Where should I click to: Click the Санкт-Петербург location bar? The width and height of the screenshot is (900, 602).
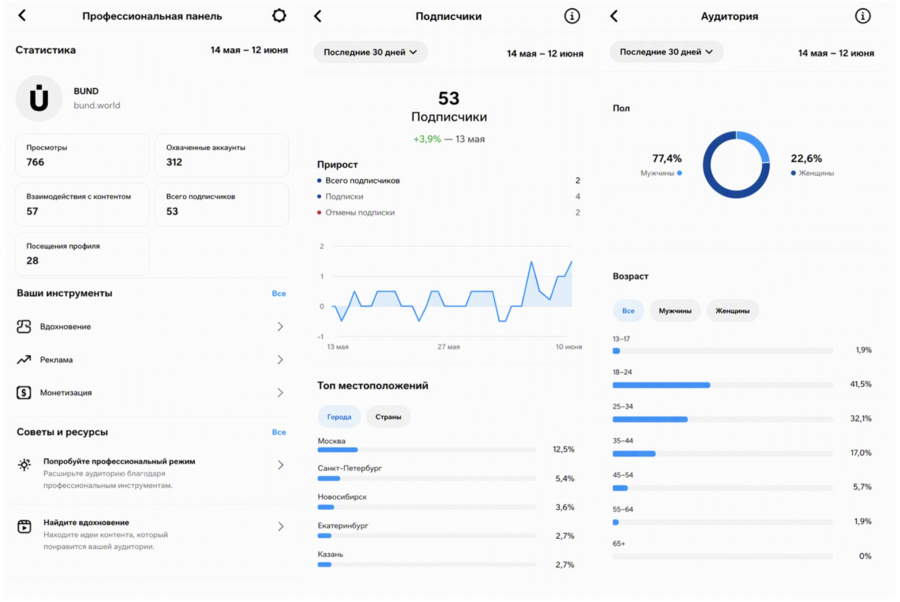[x=426, y=479]
